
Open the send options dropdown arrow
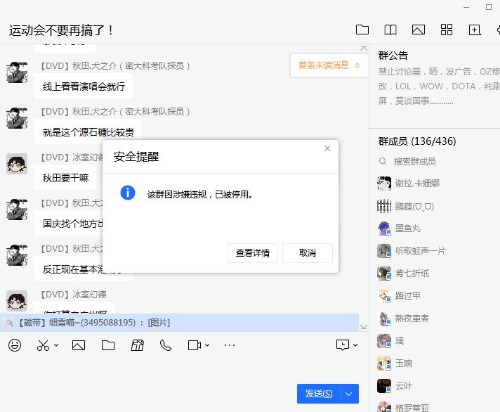tap(349, 394)
